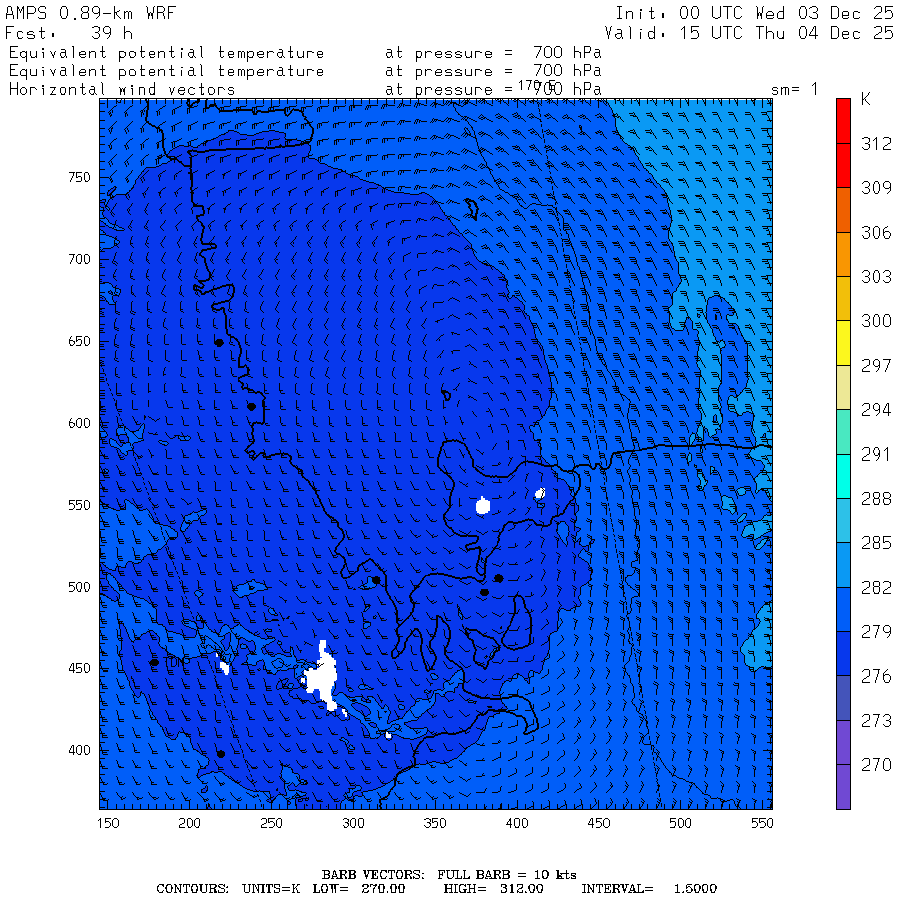Click the 'LOW= 270.00' legend value
The height and width of the screenshot is (900, 900).
click(359, 889)
